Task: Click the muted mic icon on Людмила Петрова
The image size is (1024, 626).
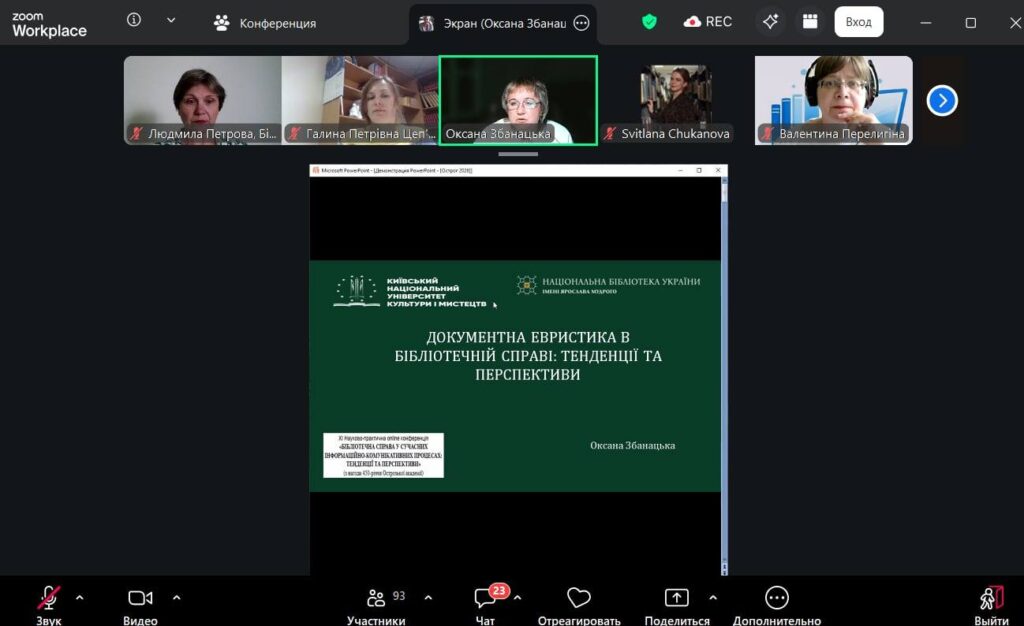Action: click(x=136, y=134)
